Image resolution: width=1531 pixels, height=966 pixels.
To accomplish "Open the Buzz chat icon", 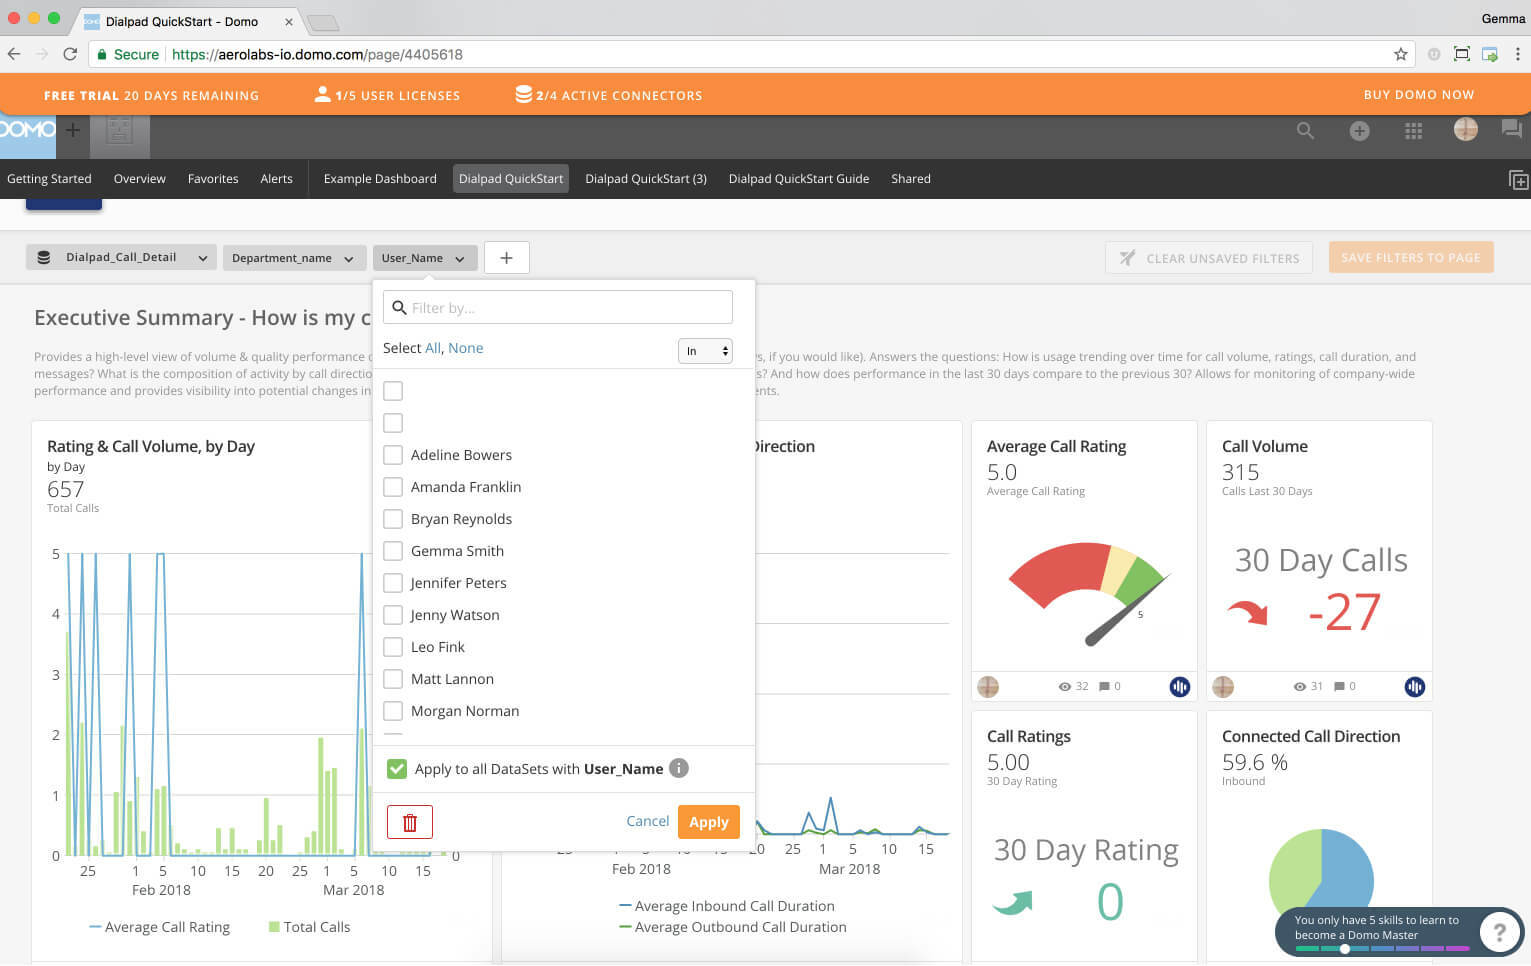I will coord(1511,129).
